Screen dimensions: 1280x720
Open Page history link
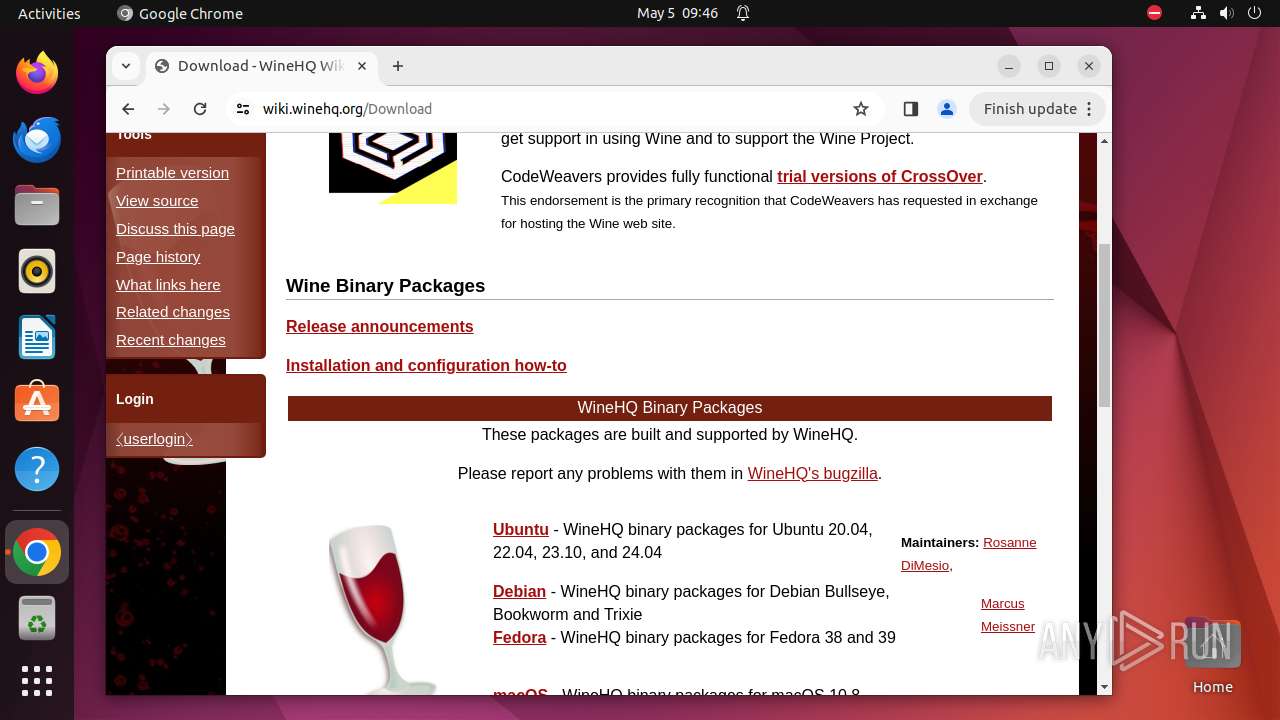click(x=158, y=257)
